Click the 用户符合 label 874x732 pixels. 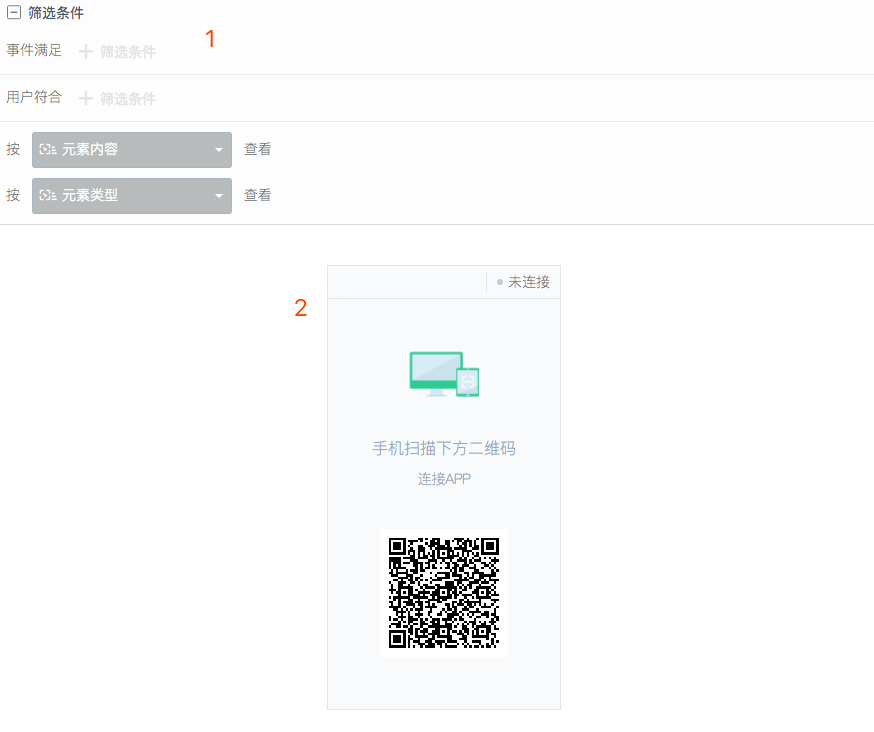point(34,97)
